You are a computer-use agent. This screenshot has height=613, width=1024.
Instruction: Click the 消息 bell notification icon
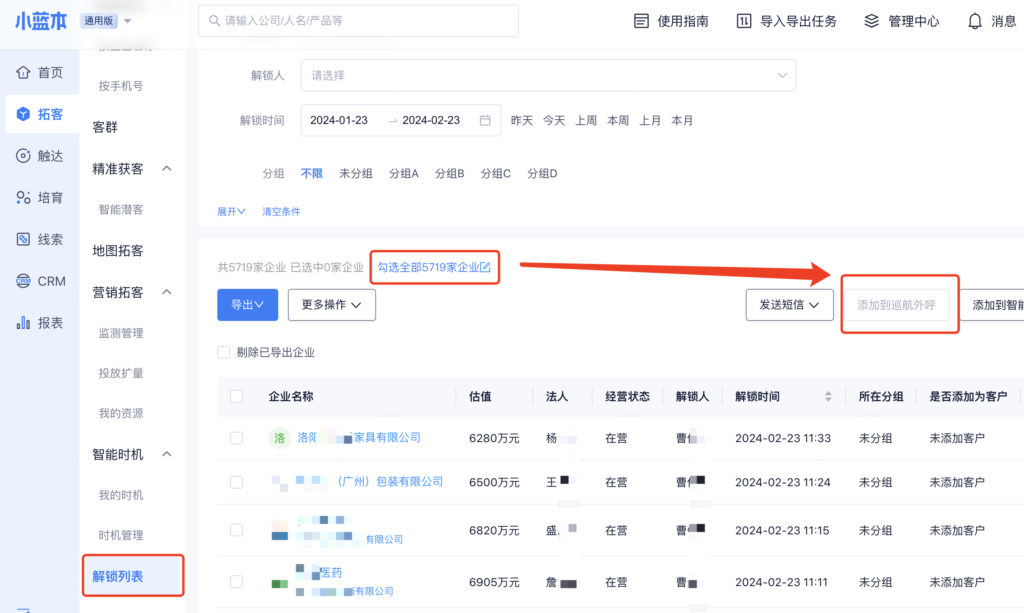point(974,21)
